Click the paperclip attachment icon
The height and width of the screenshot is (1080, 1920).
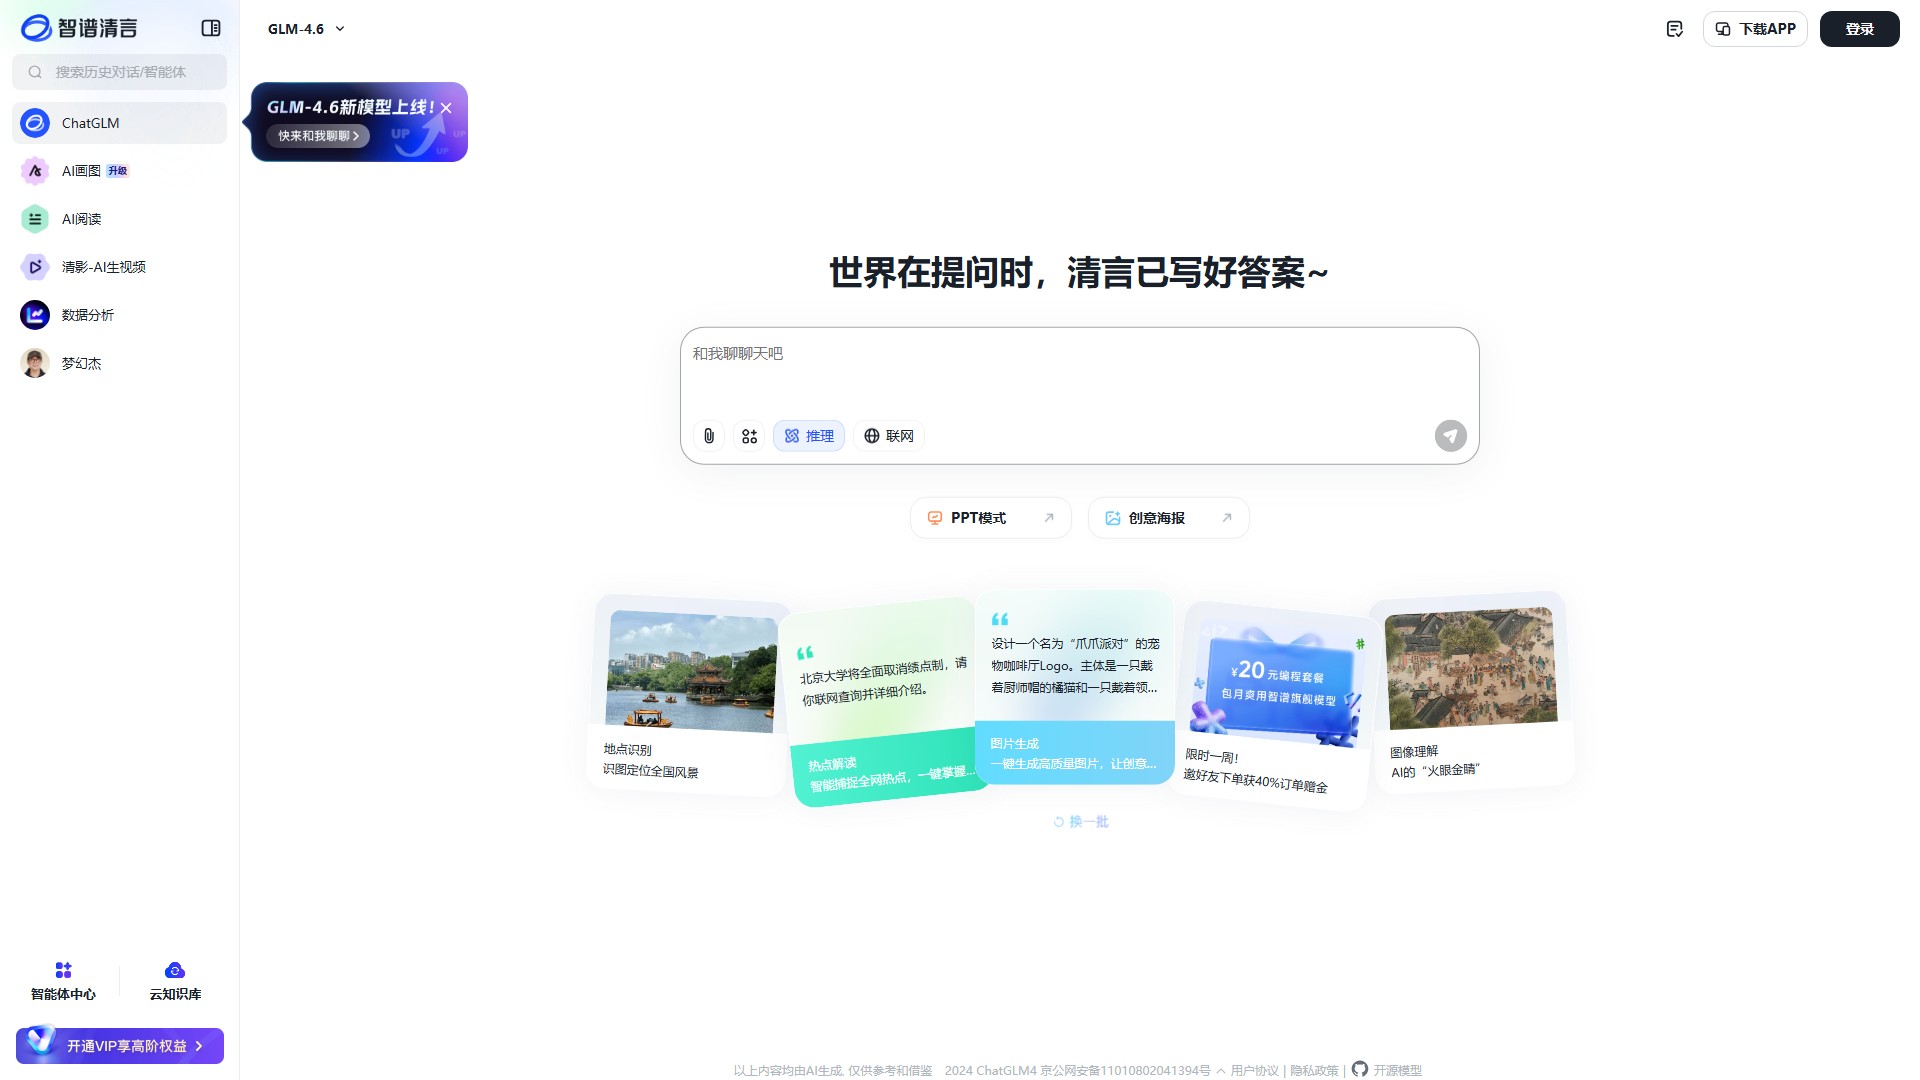coord(708,436)
